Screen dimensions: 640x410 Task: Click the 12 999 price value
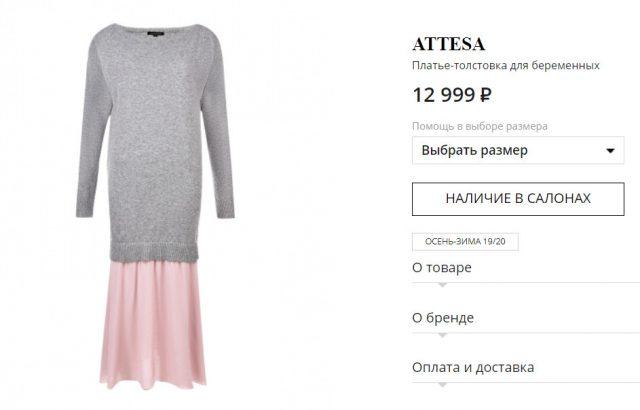tap(444, 95)
